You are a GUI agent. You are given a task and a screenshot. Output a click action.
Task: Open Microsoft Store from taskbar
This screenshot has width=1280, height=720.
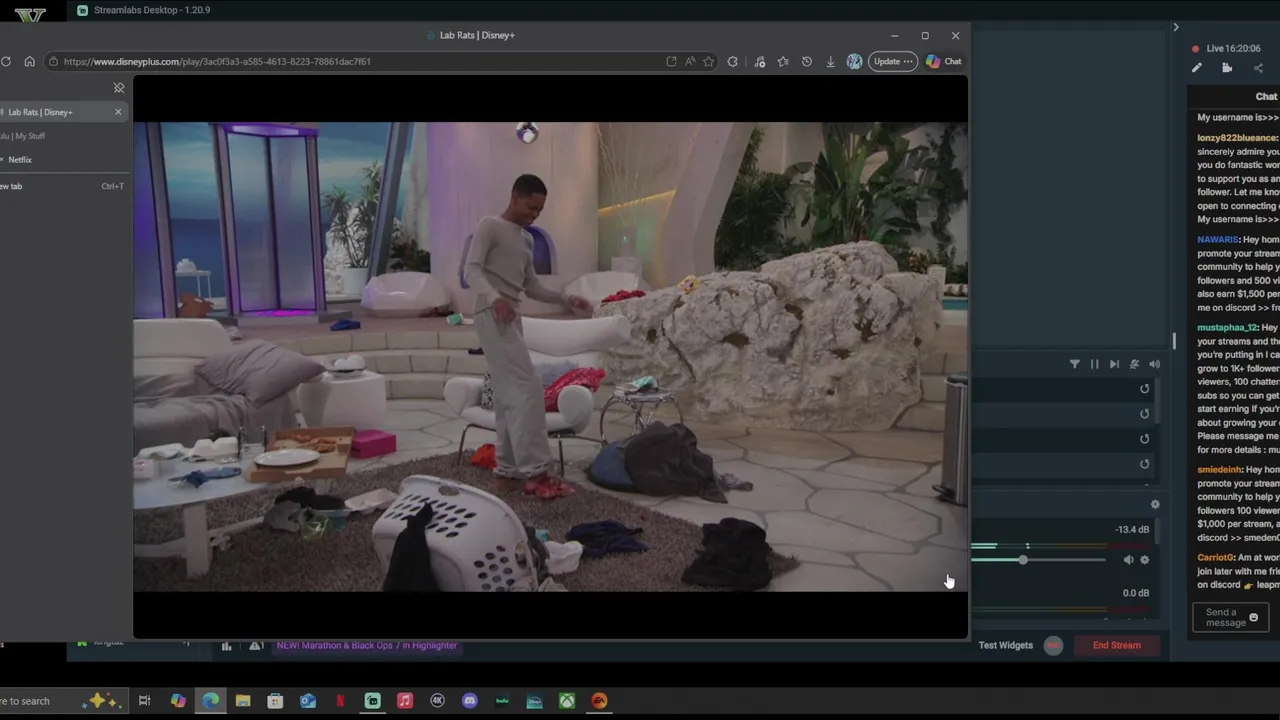[275, 701]
